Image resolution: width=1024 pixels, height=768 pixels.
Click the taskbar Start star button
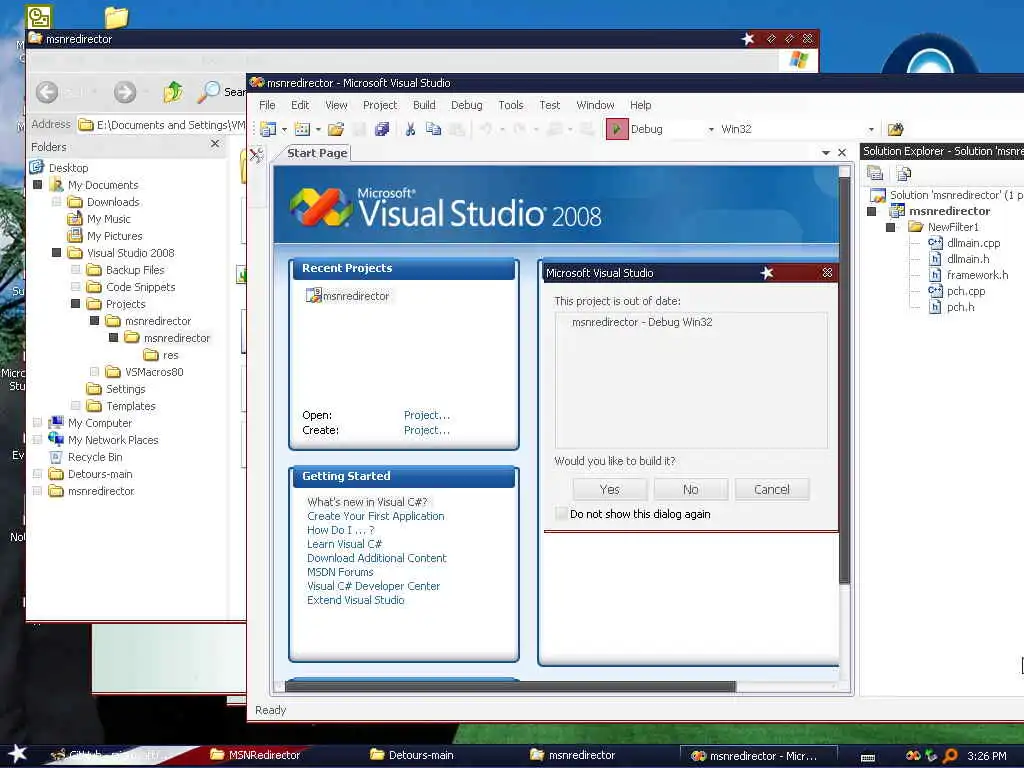[17, 754]
